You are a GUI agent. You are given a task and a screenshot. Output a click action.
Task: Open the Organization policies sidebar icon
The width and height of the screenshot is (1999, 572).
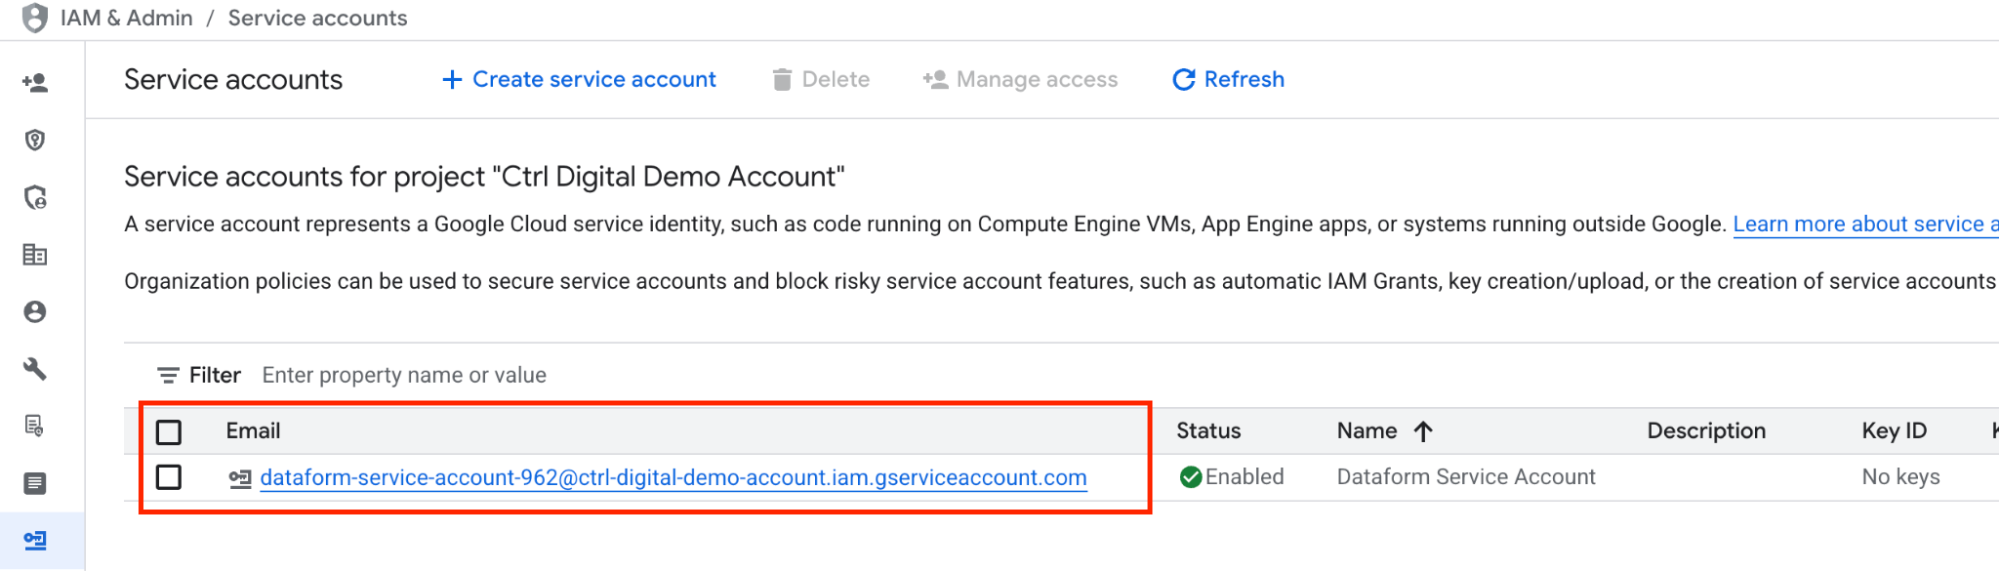click(35, 254)
